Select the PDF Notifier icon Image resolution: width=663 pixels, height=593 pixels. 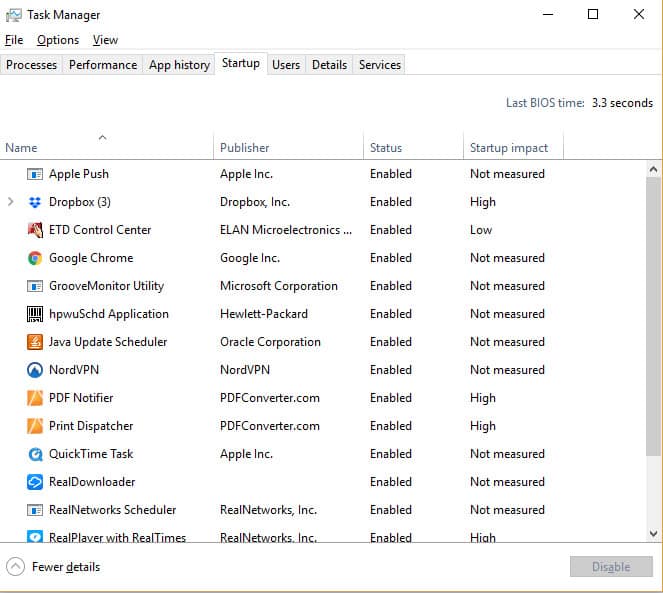pos(35,398)
